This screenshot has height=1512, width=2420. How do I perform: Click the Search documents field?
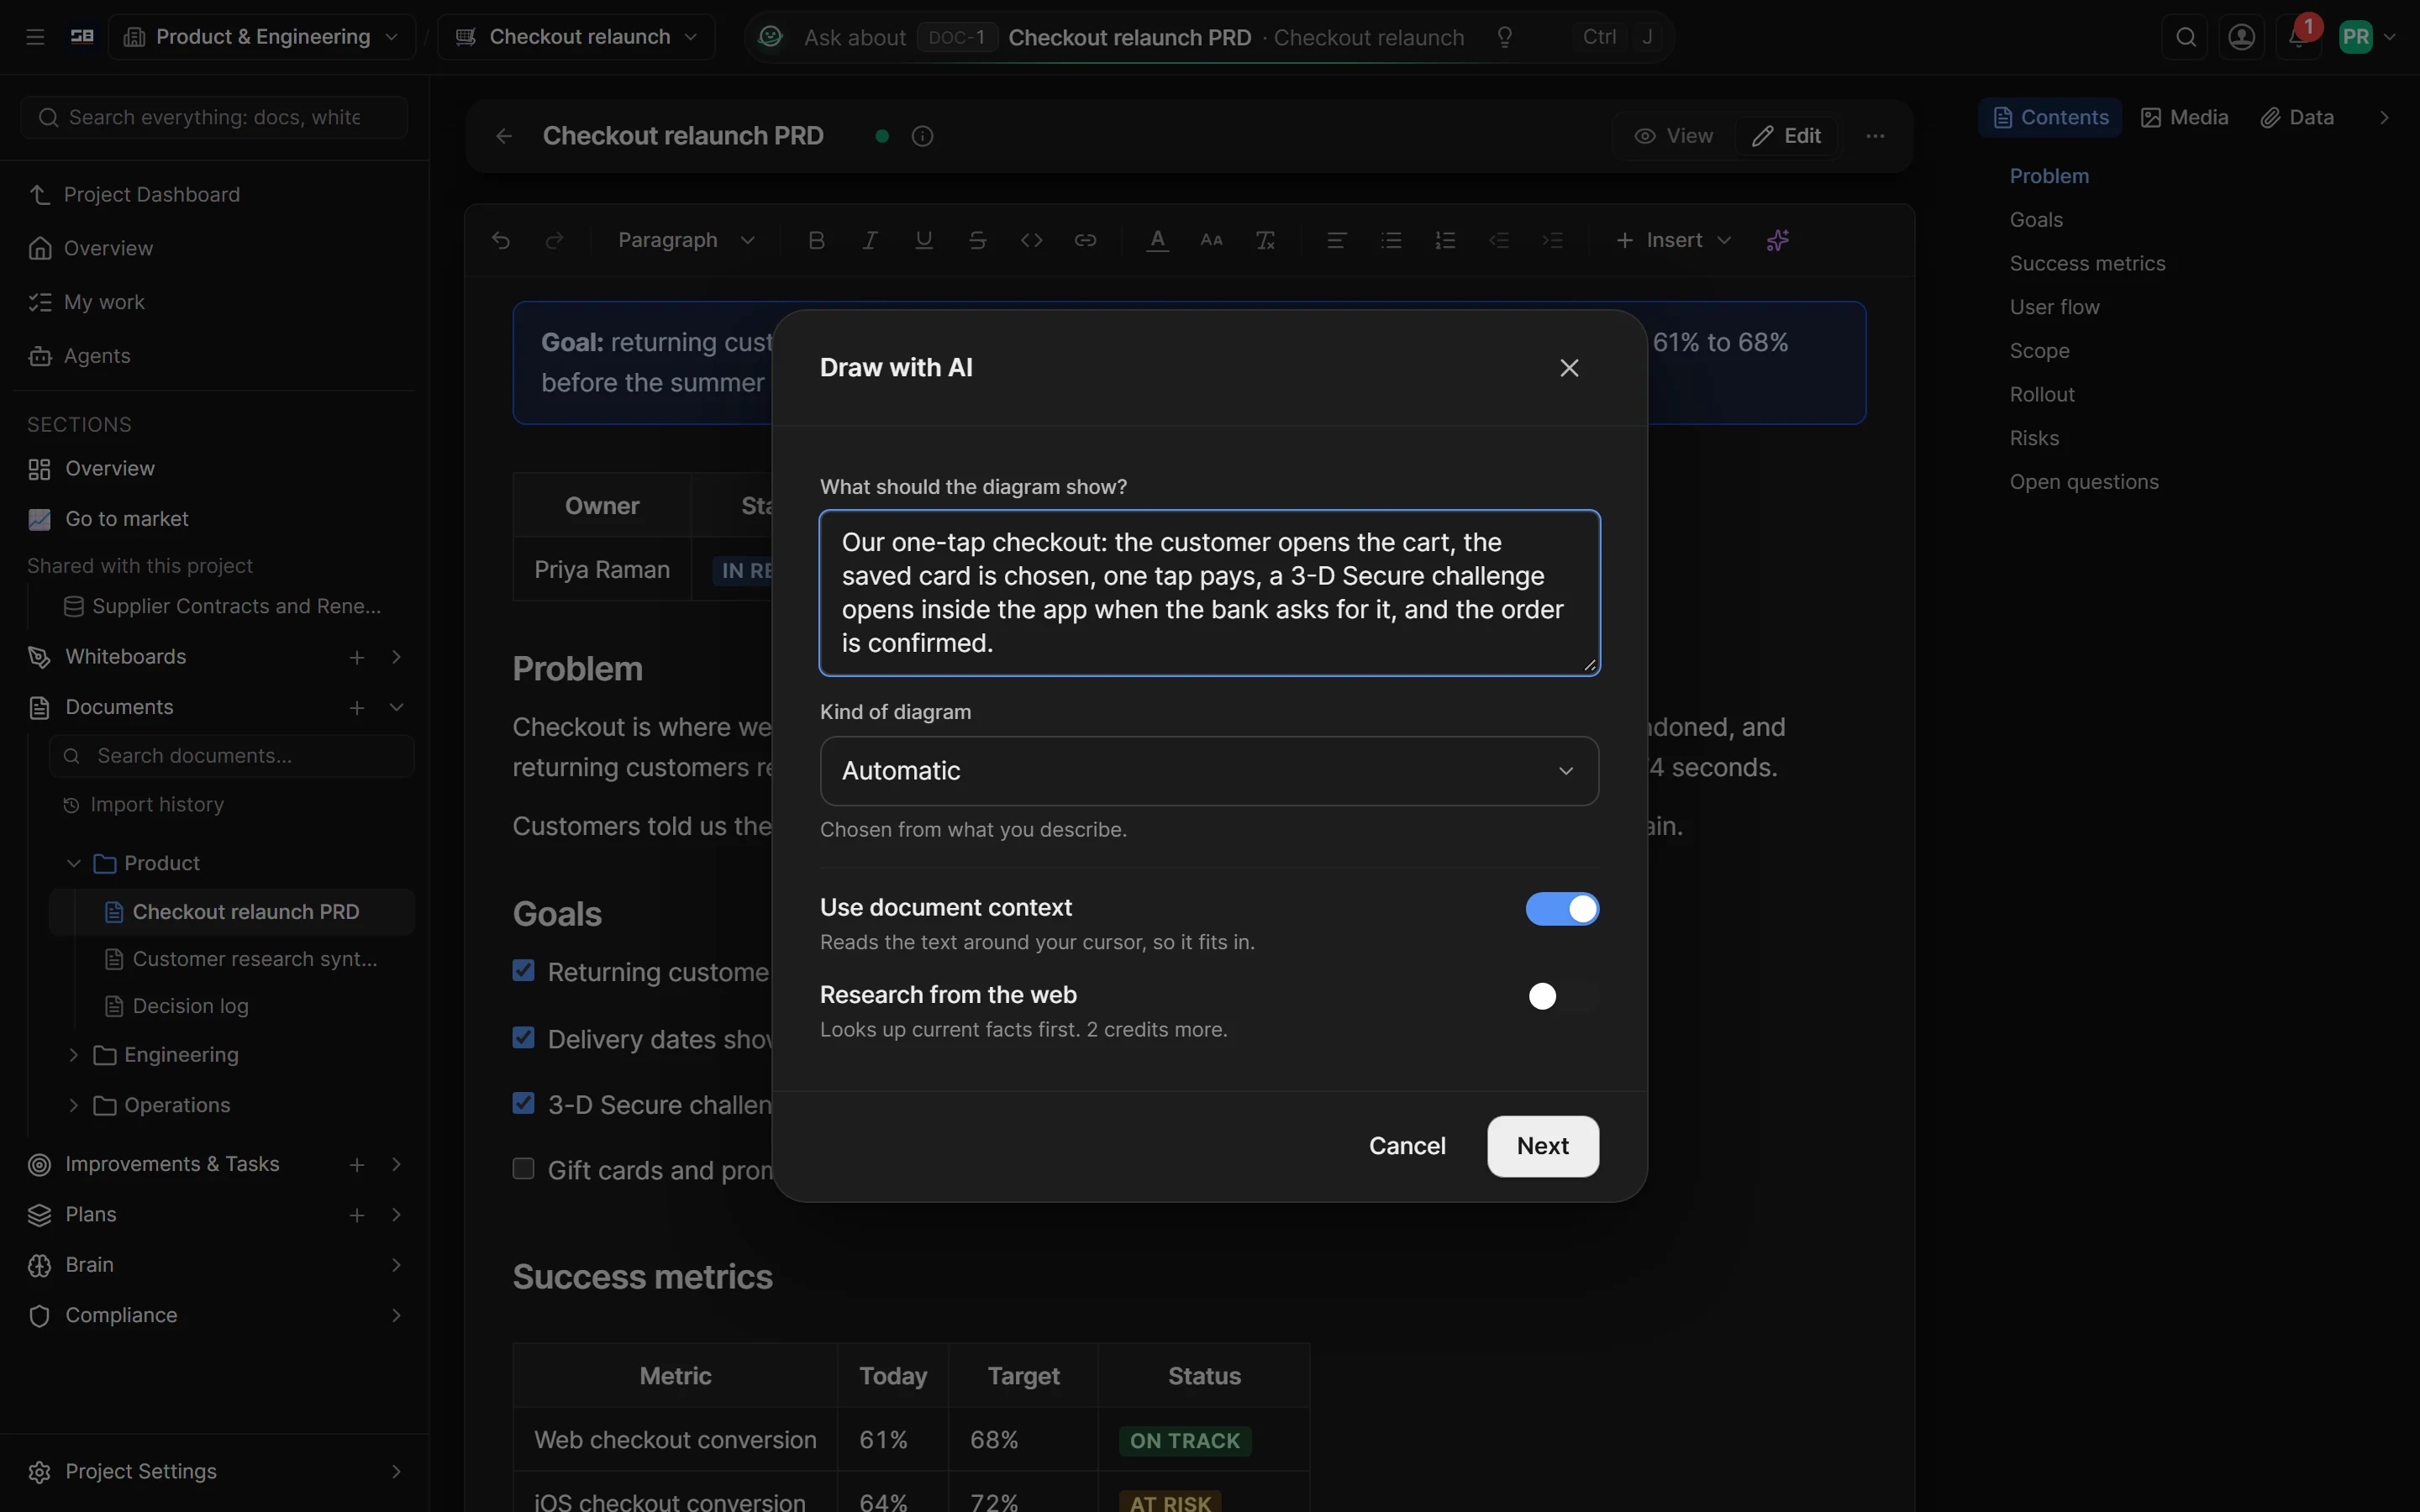pos(232,756)
